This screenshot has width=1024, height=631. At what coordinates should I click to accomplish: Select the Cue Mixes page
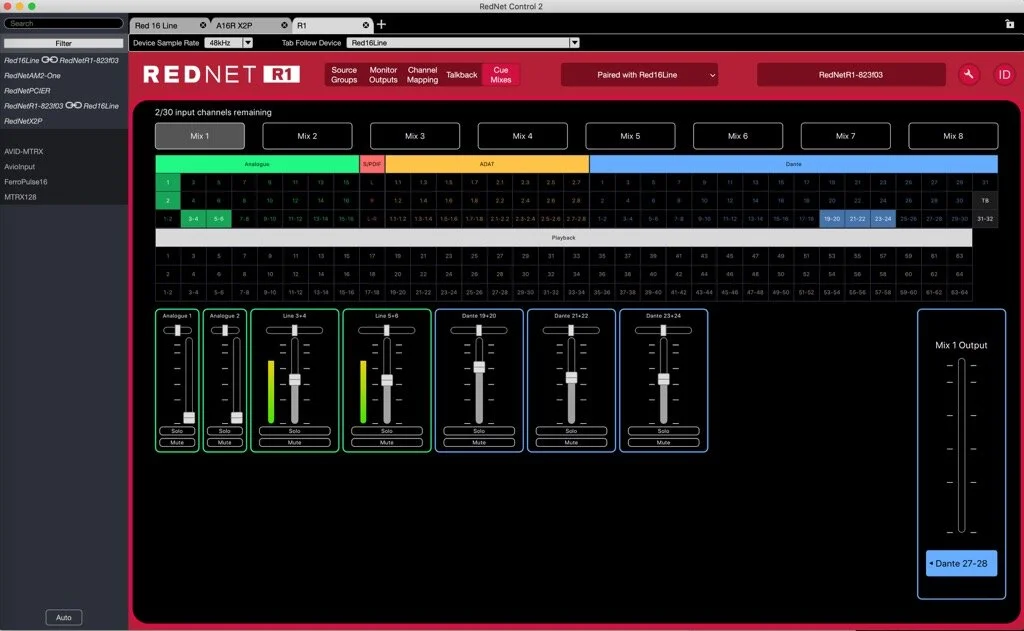(x=501, y=74)
